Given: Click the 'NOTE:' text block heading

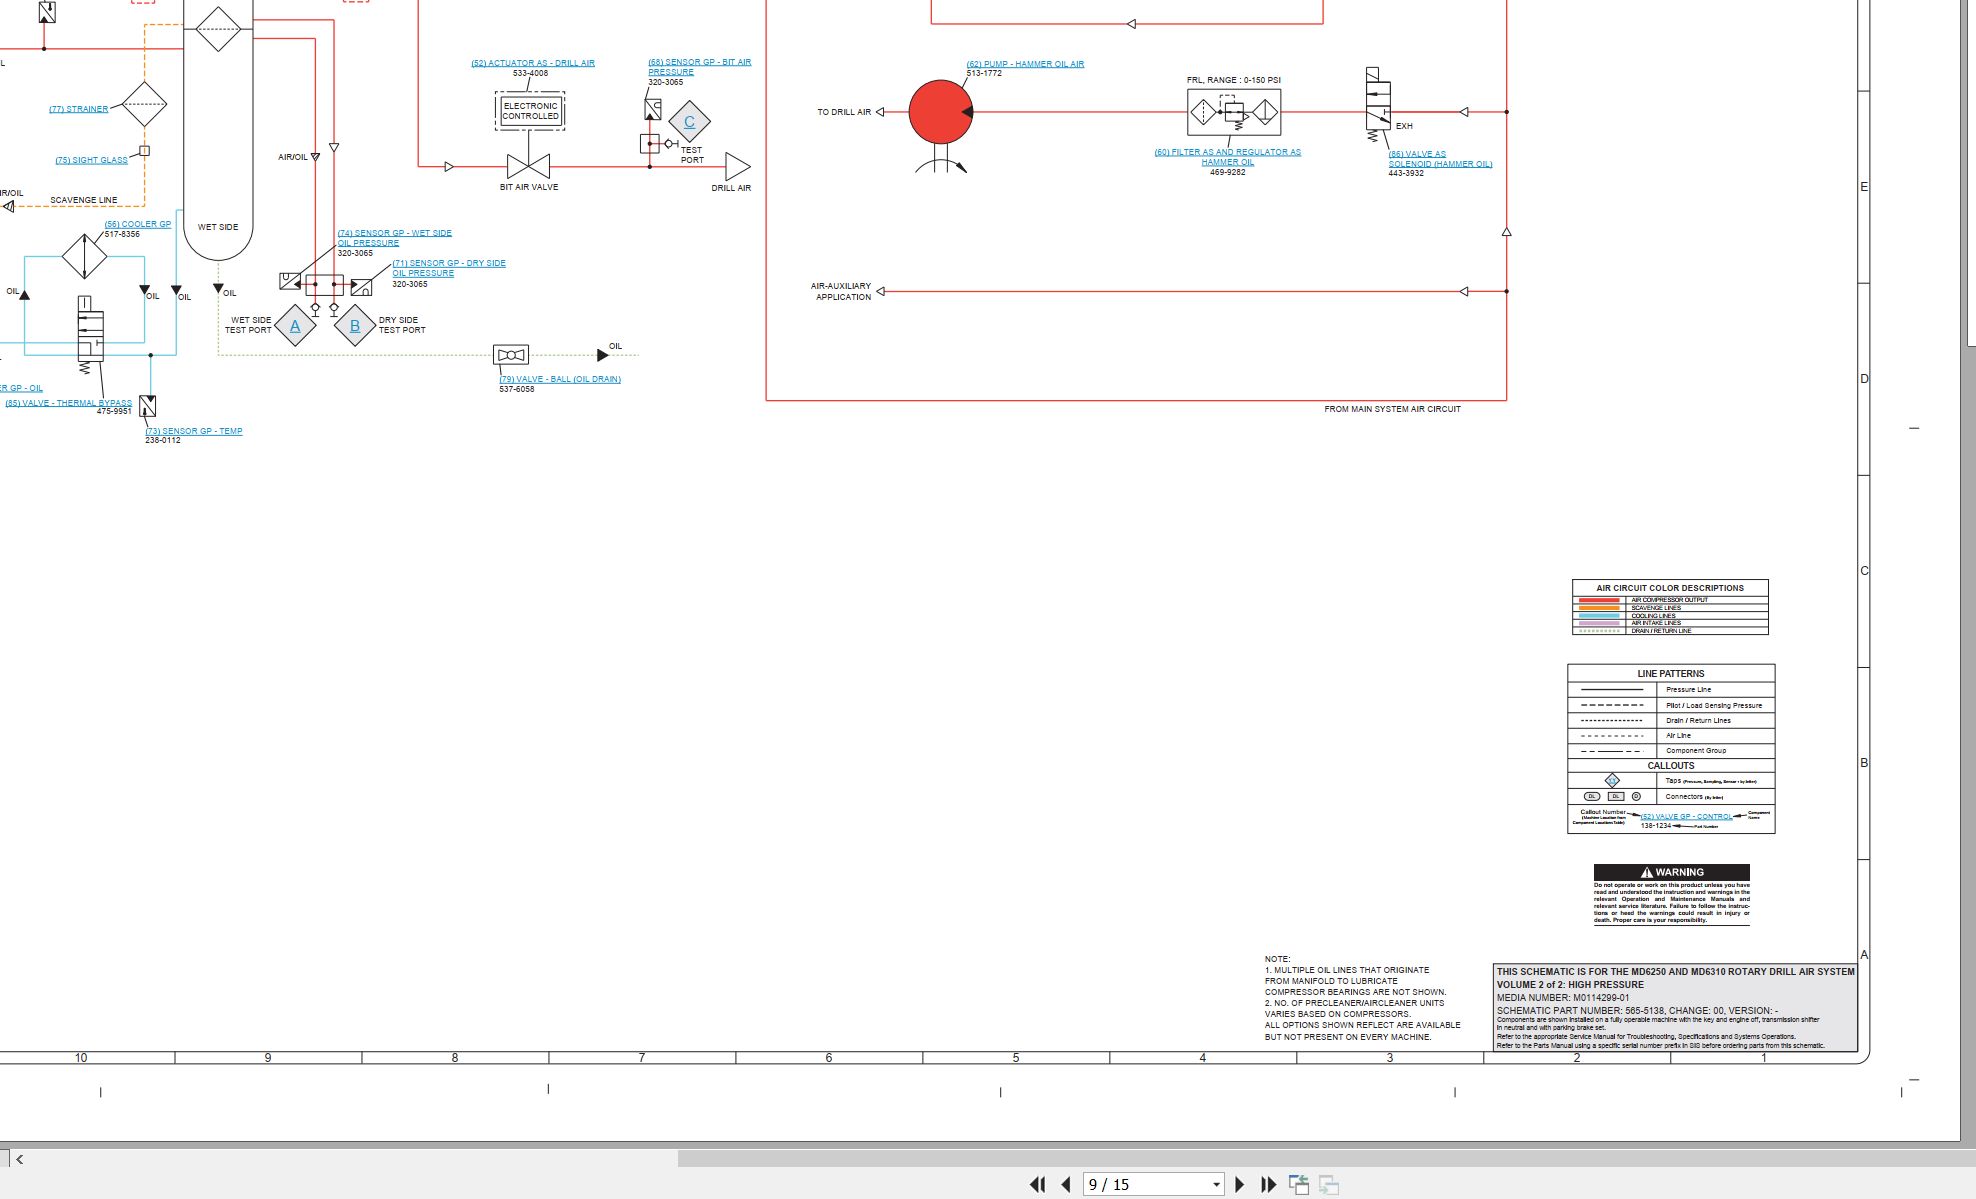Looking at the screenshot, I should point(1277,959).
